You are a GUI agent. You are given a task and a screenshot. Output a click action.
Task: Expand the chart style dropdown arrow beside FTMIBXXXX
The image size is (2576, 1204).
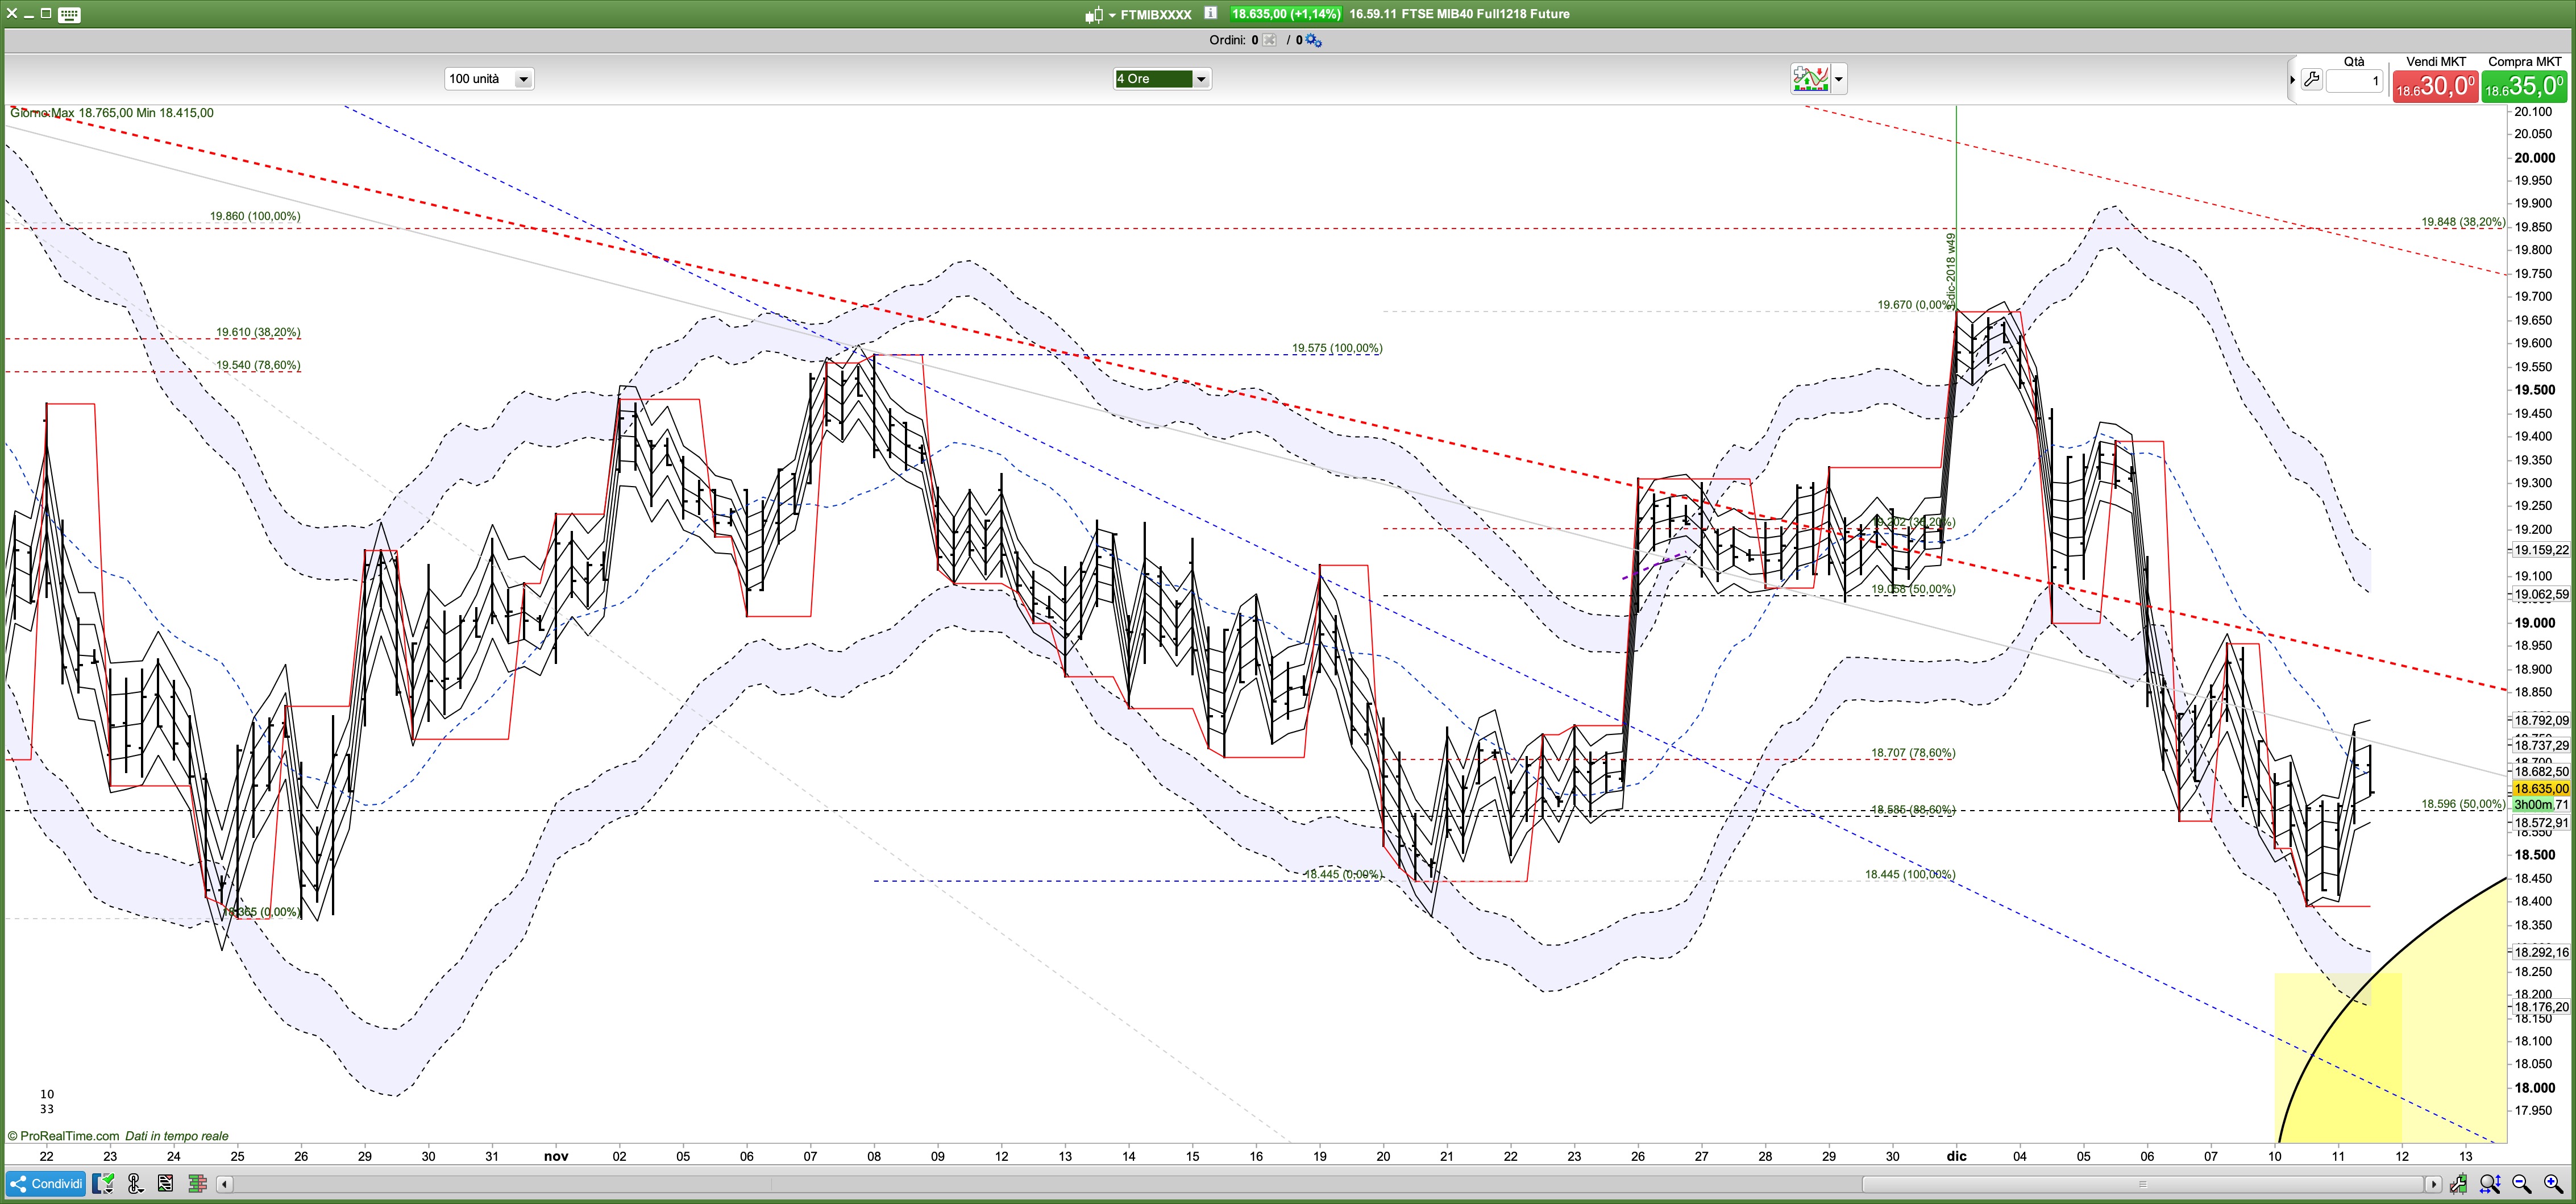point(1112,15)
